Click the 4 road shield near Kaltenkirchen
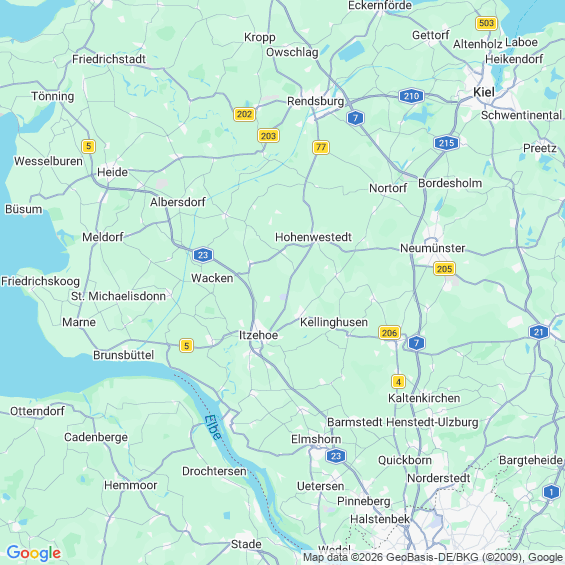 (x=398, y=381)
